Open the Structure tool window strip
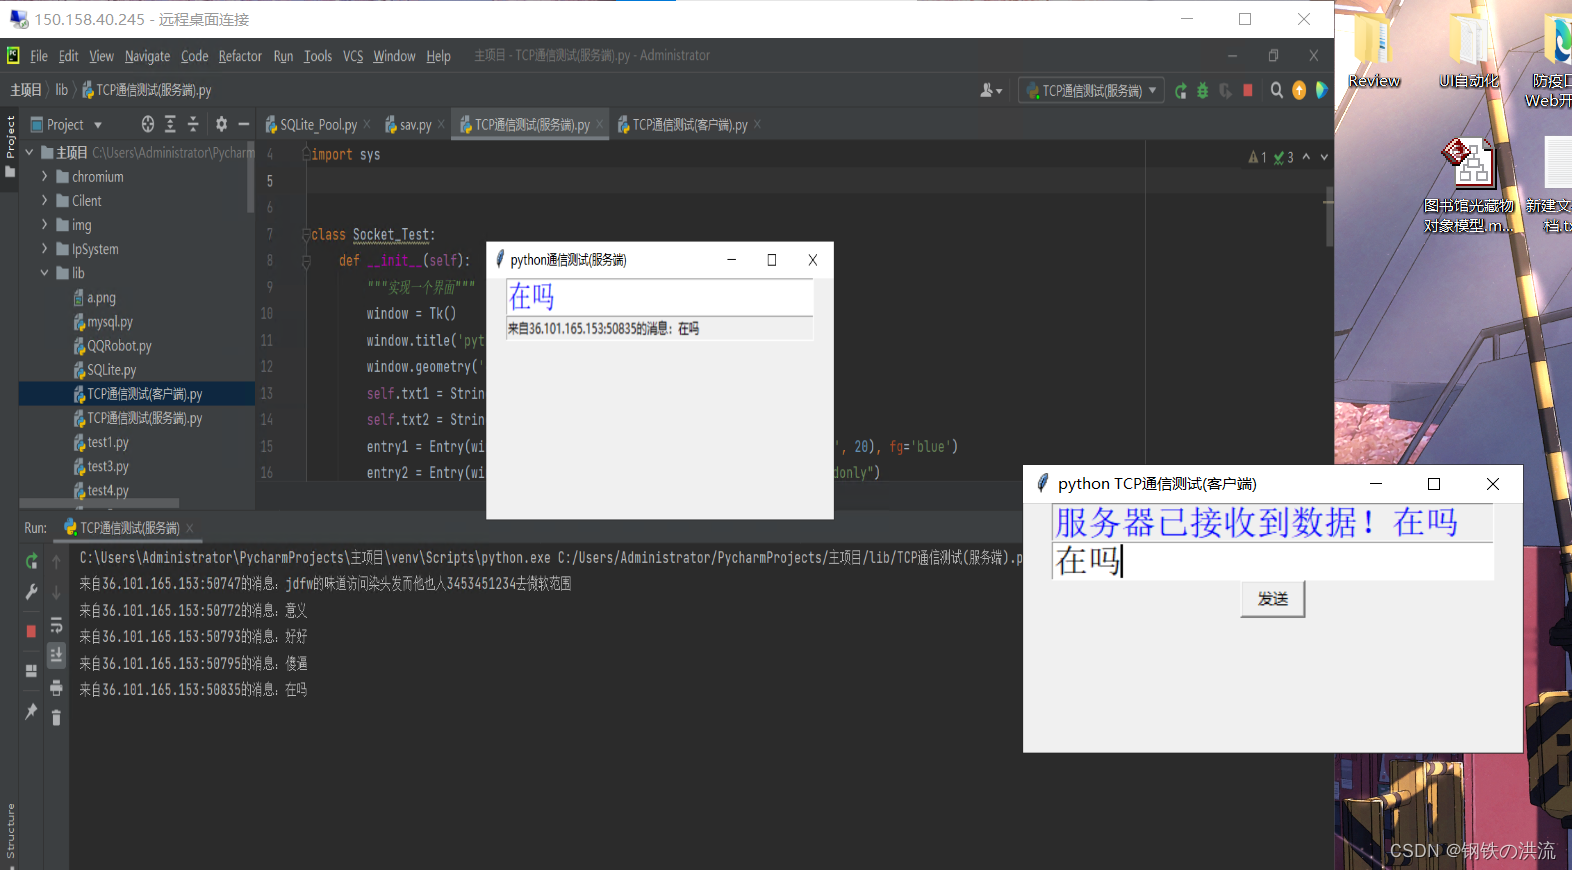1572x870 pixels. [10, 832]
